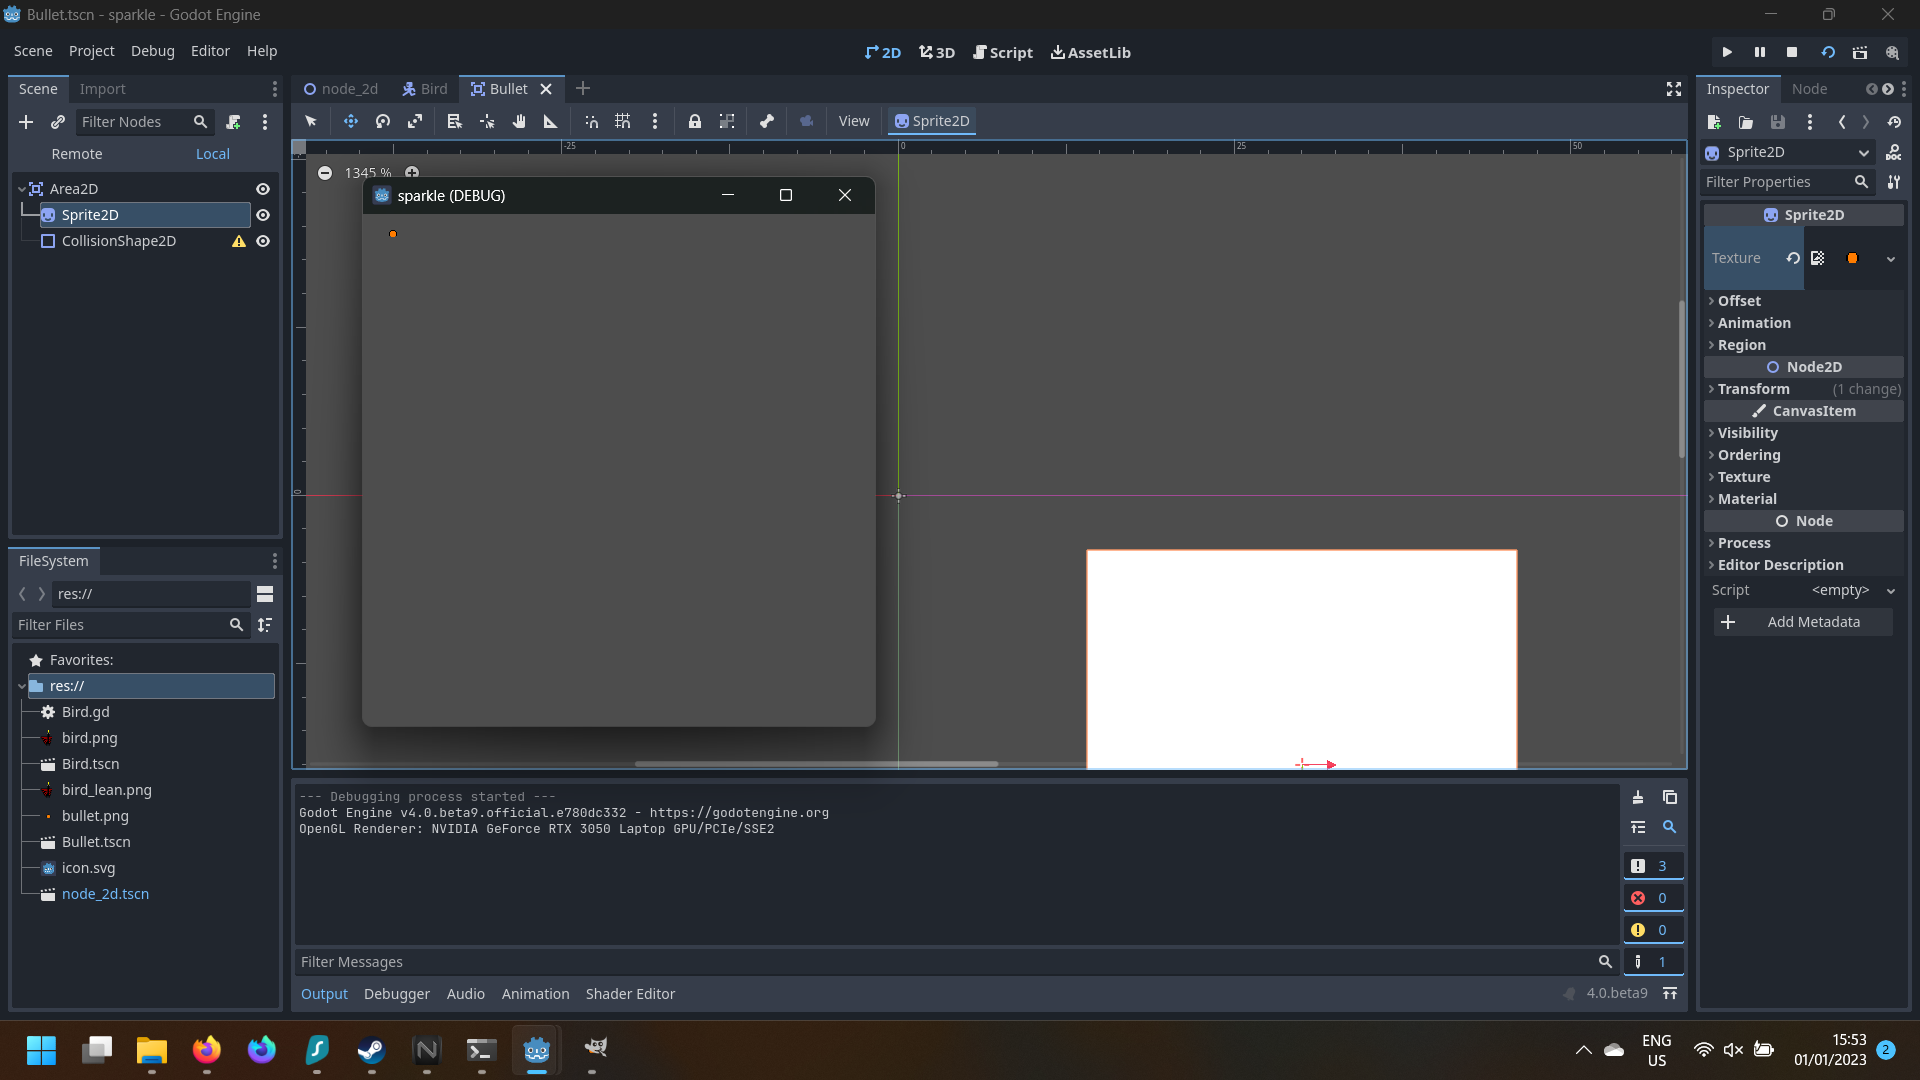1920x1080 pixels.
Task: Click the grid snapping options icon
Action: 655,121
